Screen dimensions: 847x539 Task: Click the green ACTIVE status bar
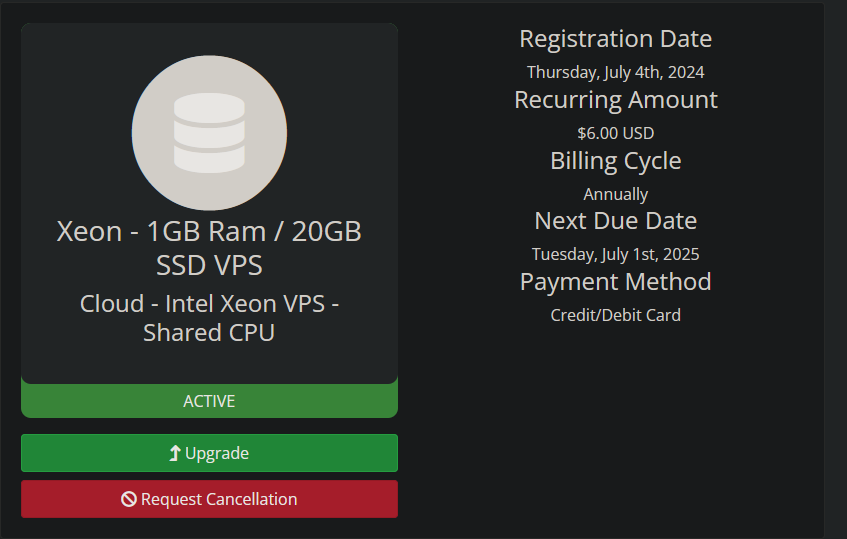[x=209, y=401]
